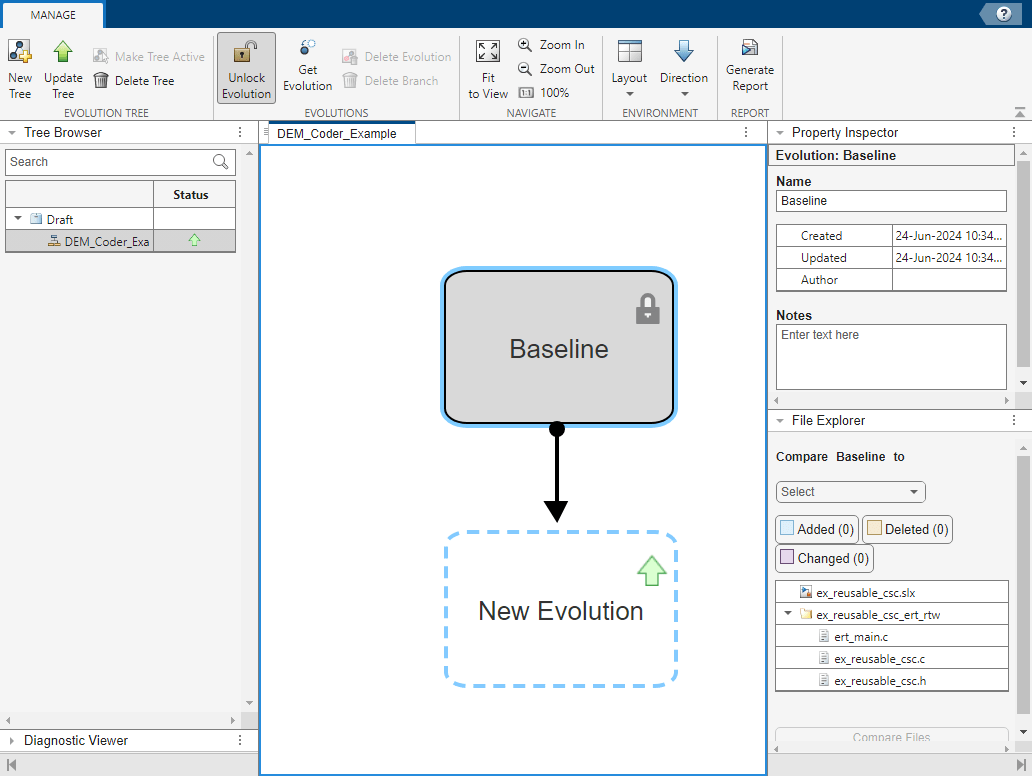Click the Delete Tree trash icon

pos(101,81)
